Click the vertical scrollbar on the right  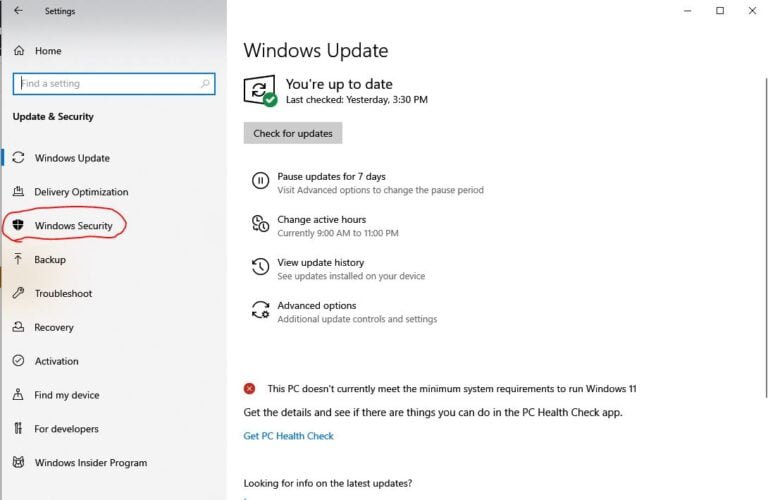[x=766, y=238]
